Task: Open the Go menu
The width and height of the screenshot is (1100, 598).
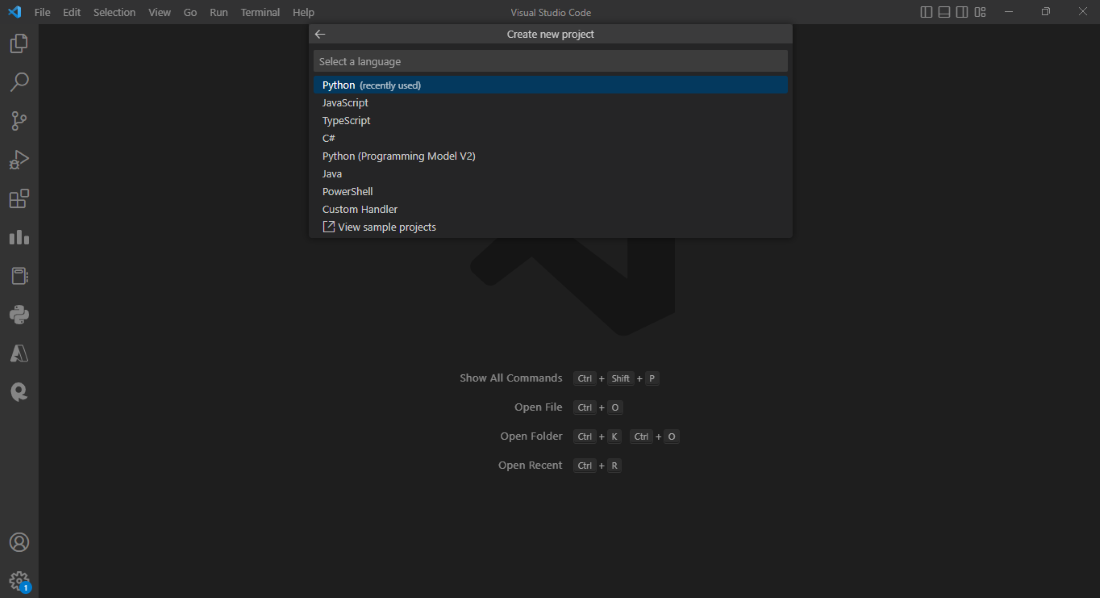Action: click(190, 12)
